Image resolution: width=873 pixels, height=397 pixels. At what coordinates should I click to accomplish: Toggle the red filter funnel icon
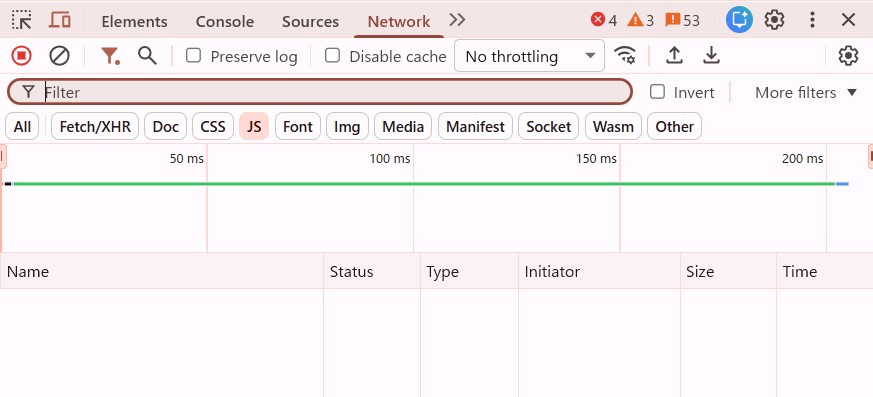[x=110, y=56]
